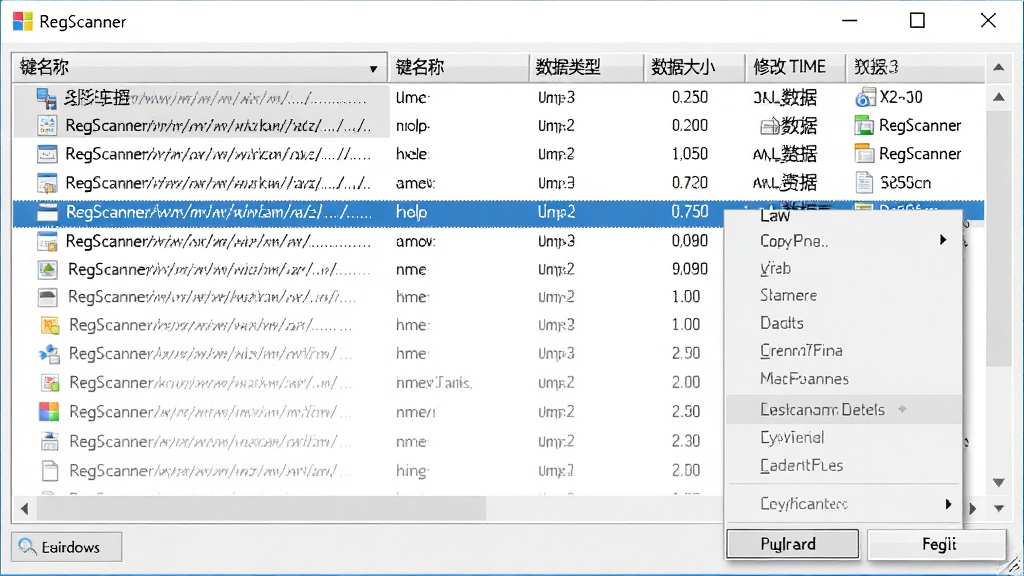Sort by the 数据类型 column header
1024x576 pixels.
click(586, 67)
